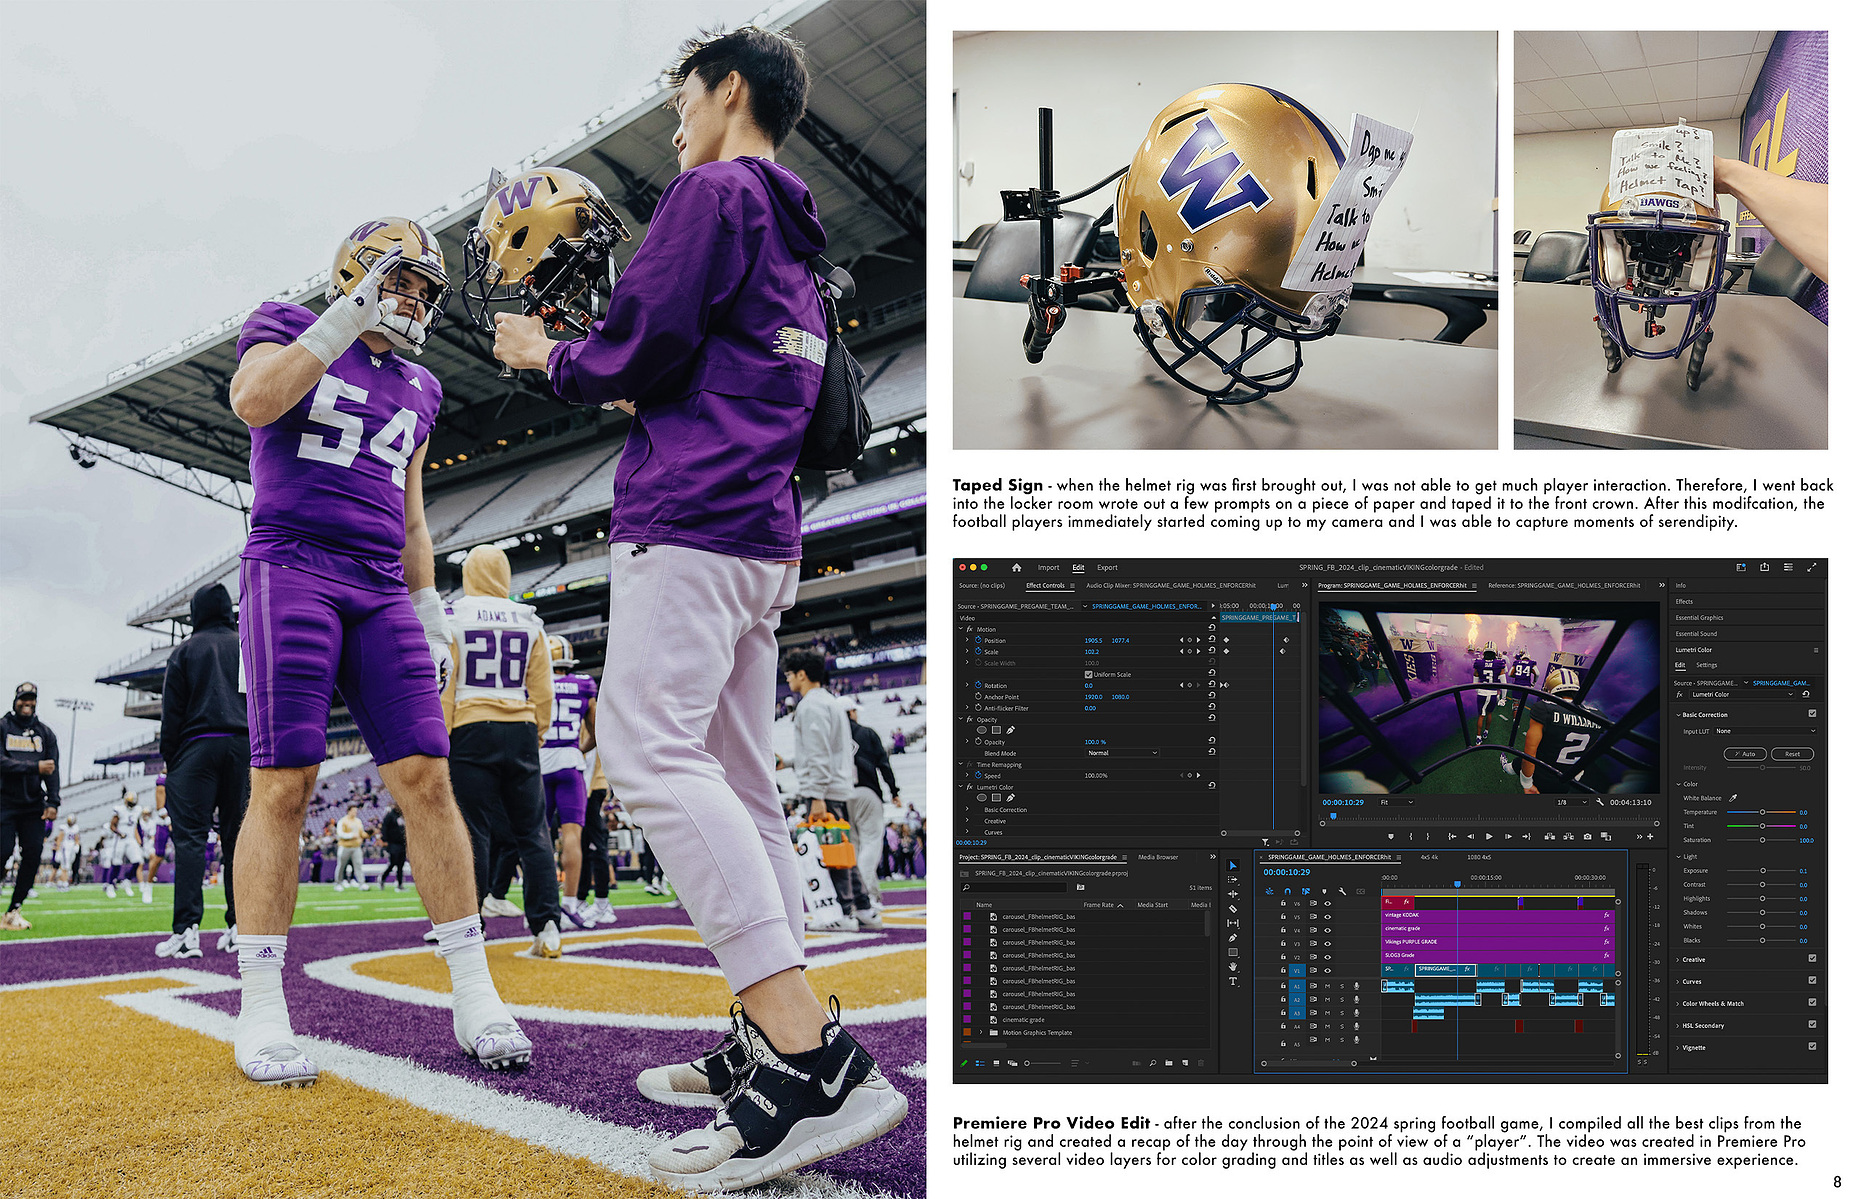Open the Lumetri Color effect selector dropdown

(1741, 694)
